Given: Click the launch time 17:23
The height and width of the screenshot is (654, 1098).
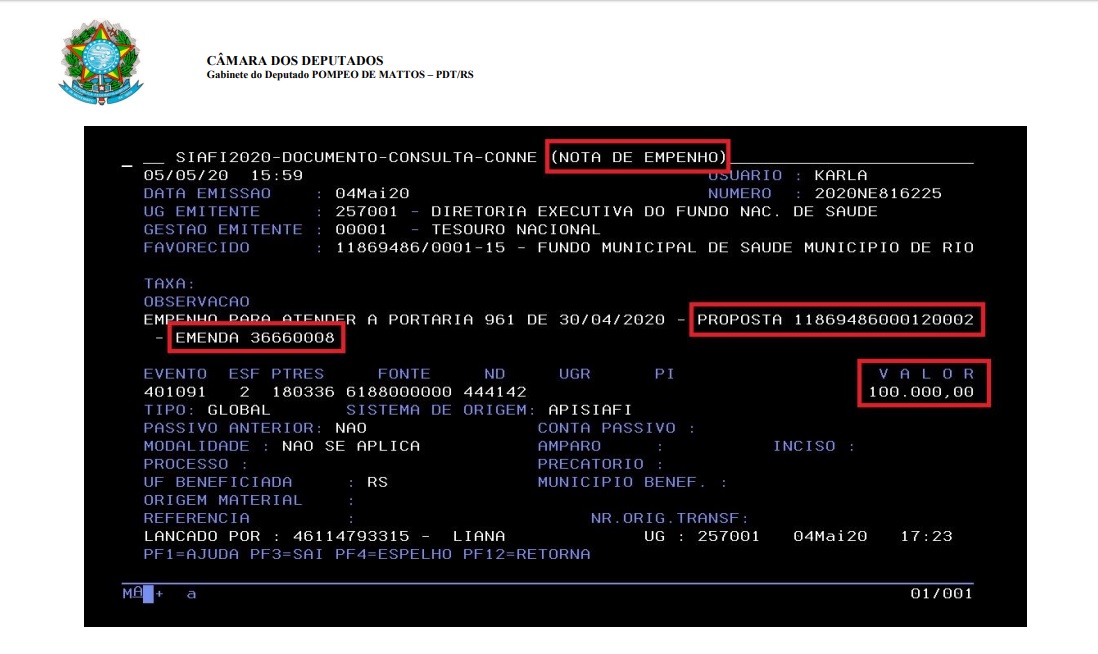Looking at the screenshot, I should click(926, 537).
